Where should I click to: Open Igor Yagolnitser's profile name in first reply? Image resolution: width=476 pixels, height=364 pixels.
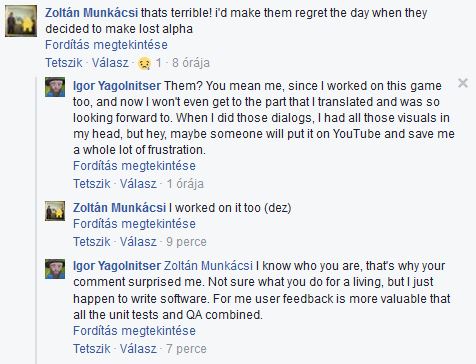point(117,86)
